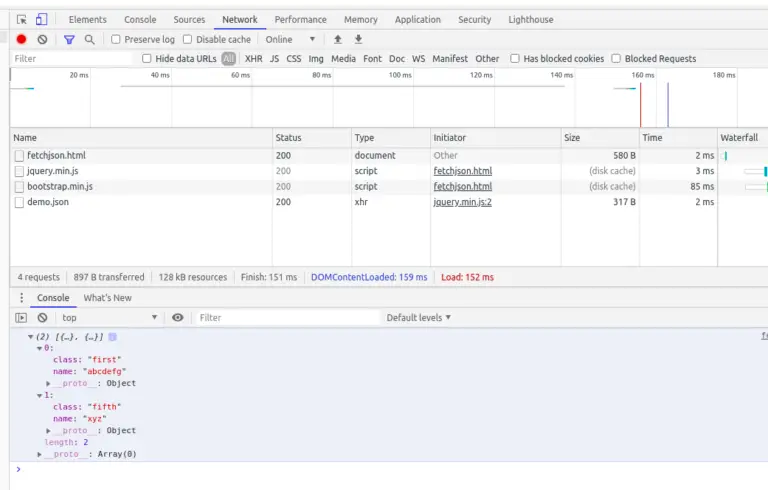Open the jquery.min.js:2 initiator link
768x490 pixels.
point(462,202)
